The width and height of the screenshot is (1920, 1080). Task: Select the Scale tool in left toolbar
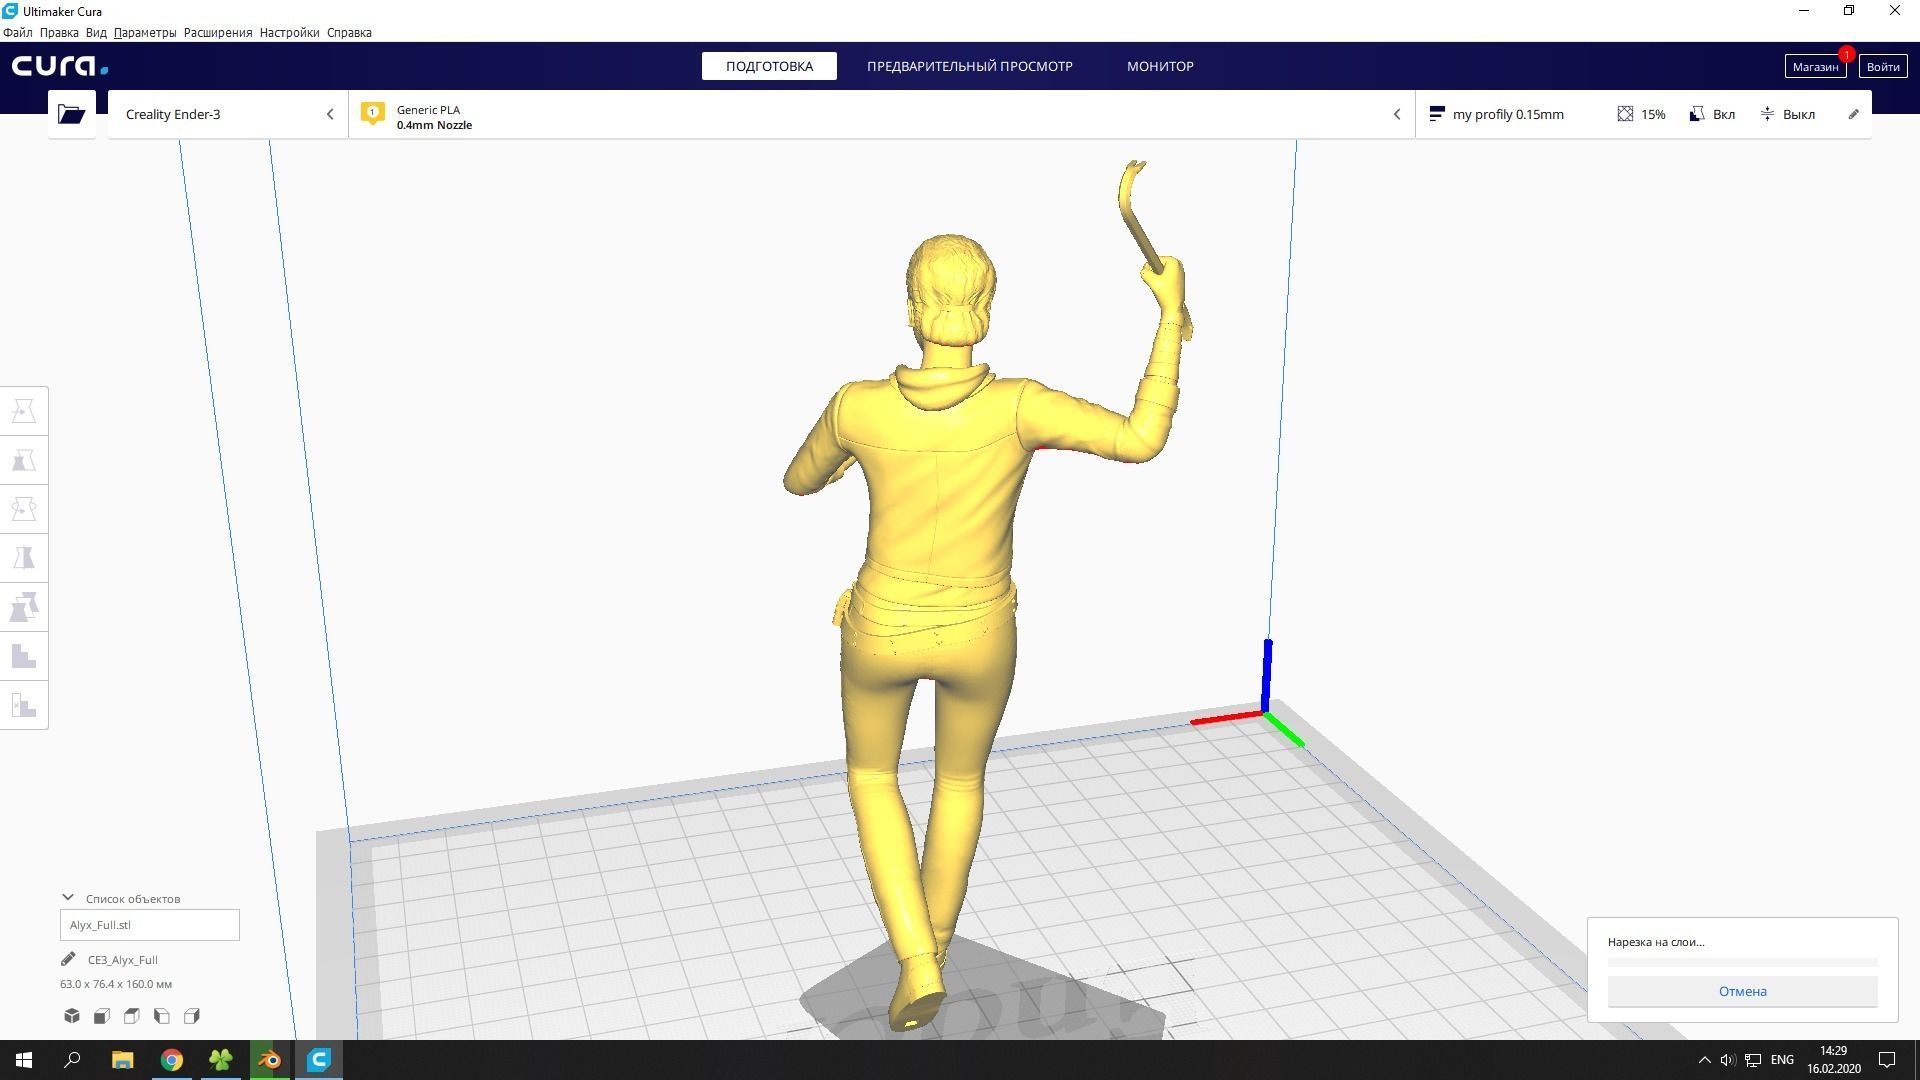coord(24,460)
